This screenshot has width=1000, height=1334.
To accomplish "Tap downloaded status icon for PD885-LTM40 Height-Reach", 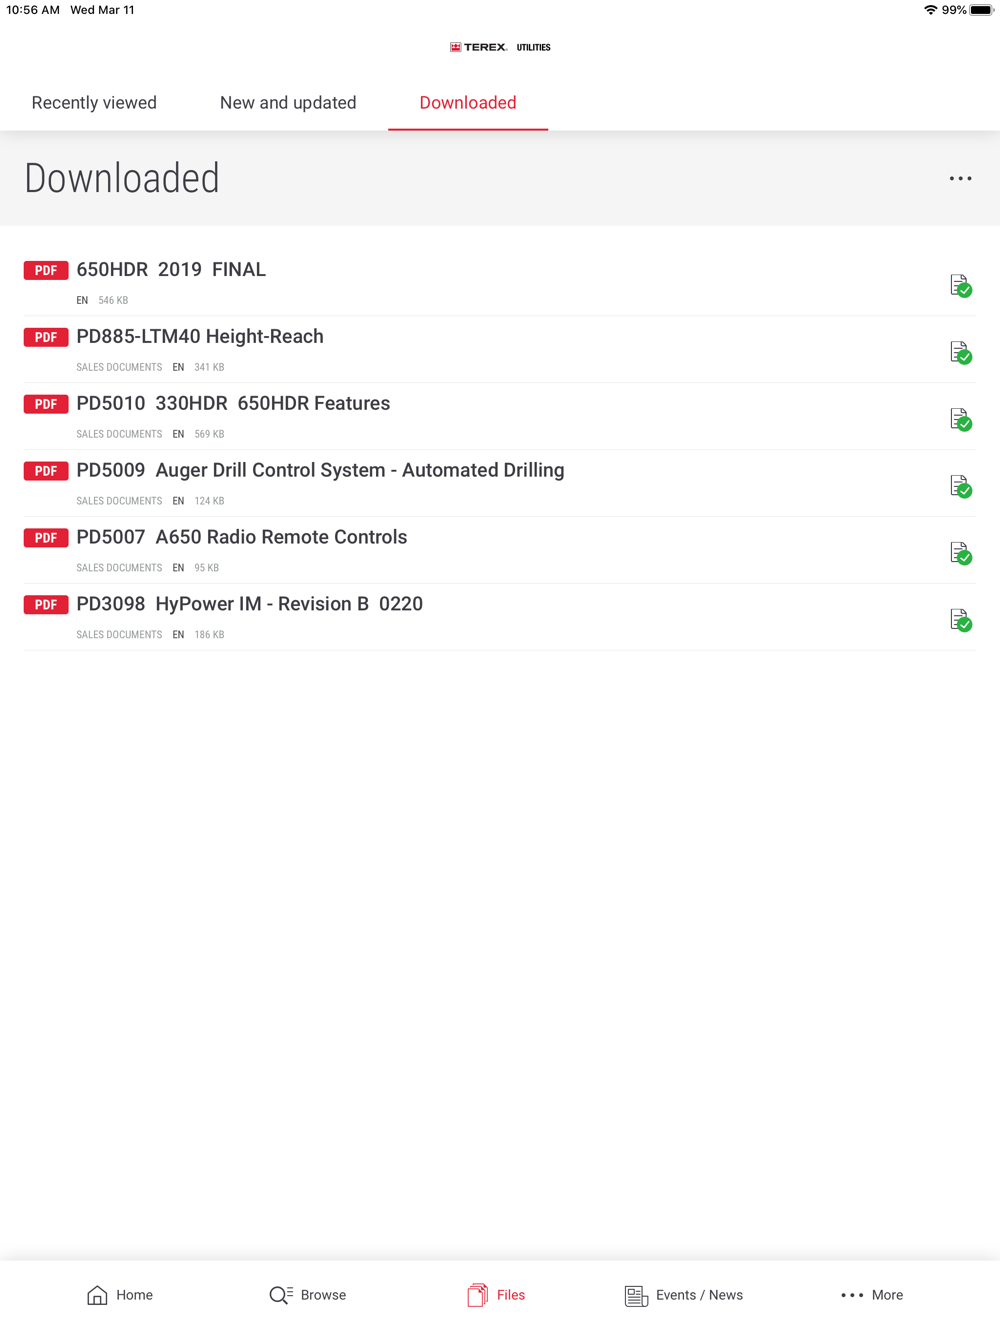I will 960,353.
